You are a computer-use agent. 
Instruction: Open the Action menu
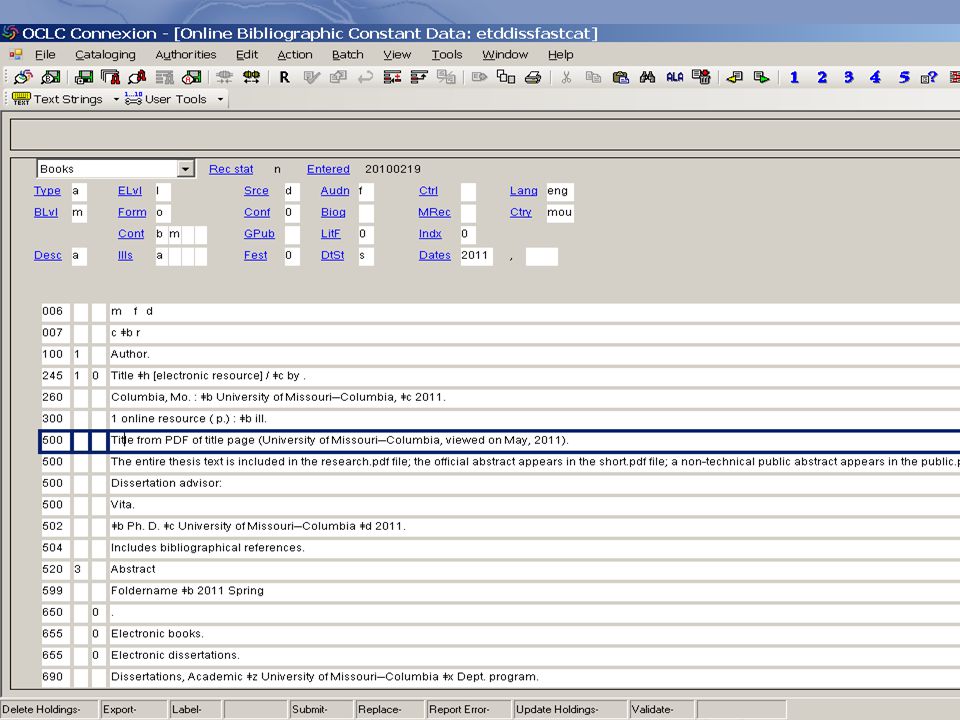coord(294,54)
